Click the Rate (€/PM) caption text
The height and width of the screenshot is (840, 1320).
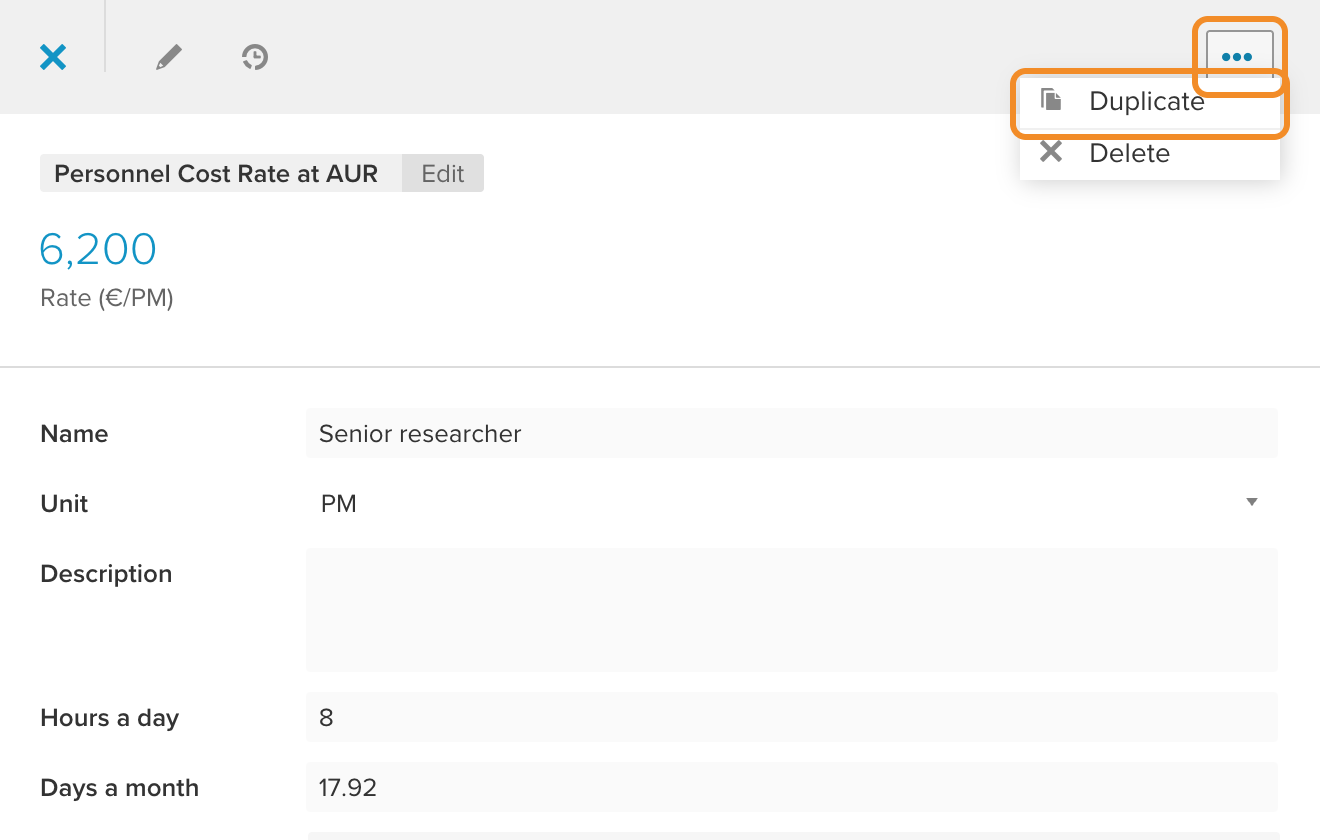tap(107, 298)
